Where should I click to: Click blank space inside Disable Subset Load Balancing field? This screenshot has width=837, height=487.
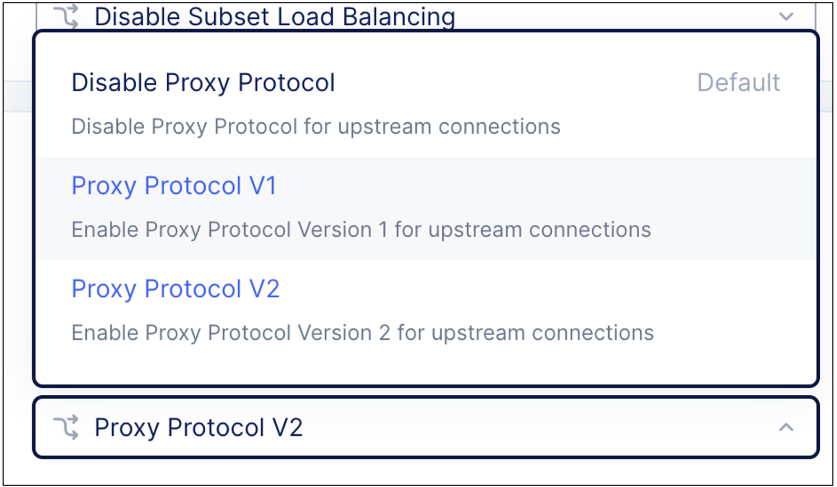click(x=620, y=16)
